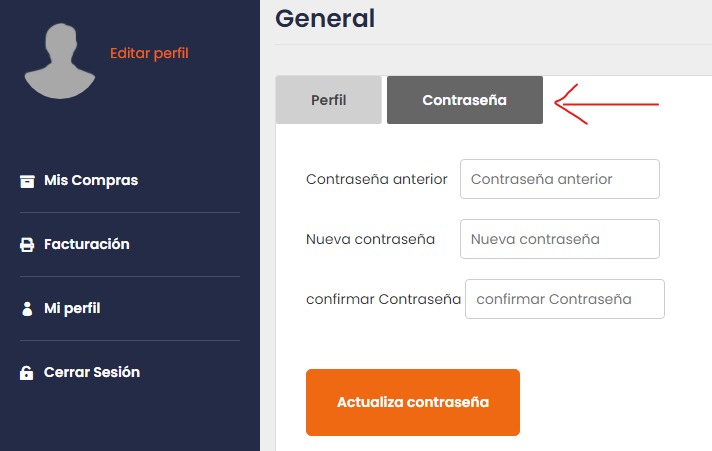Click the Facturación printer icon

(x=27, y=245)
